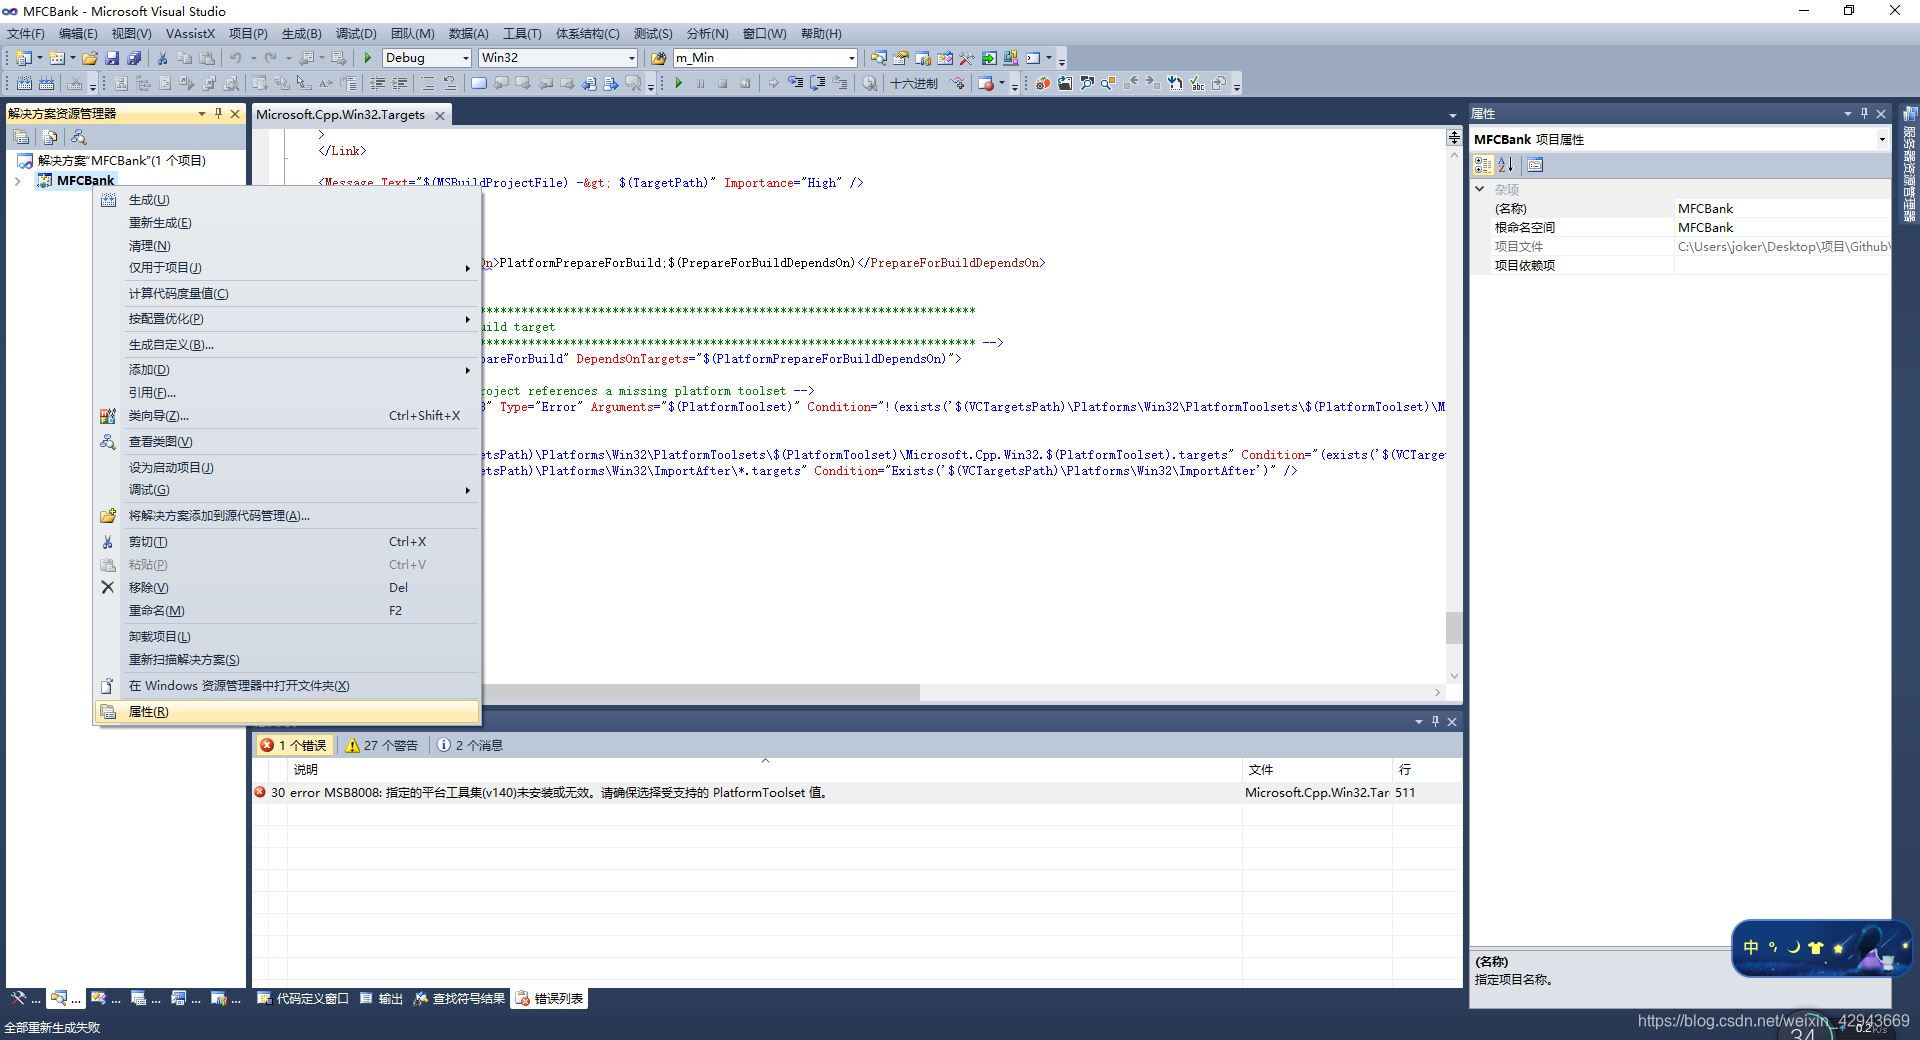Click the Show All Files icon in Solution Explorer
The width and height of the screenshot is (1920, 1040).
(50, 137)
